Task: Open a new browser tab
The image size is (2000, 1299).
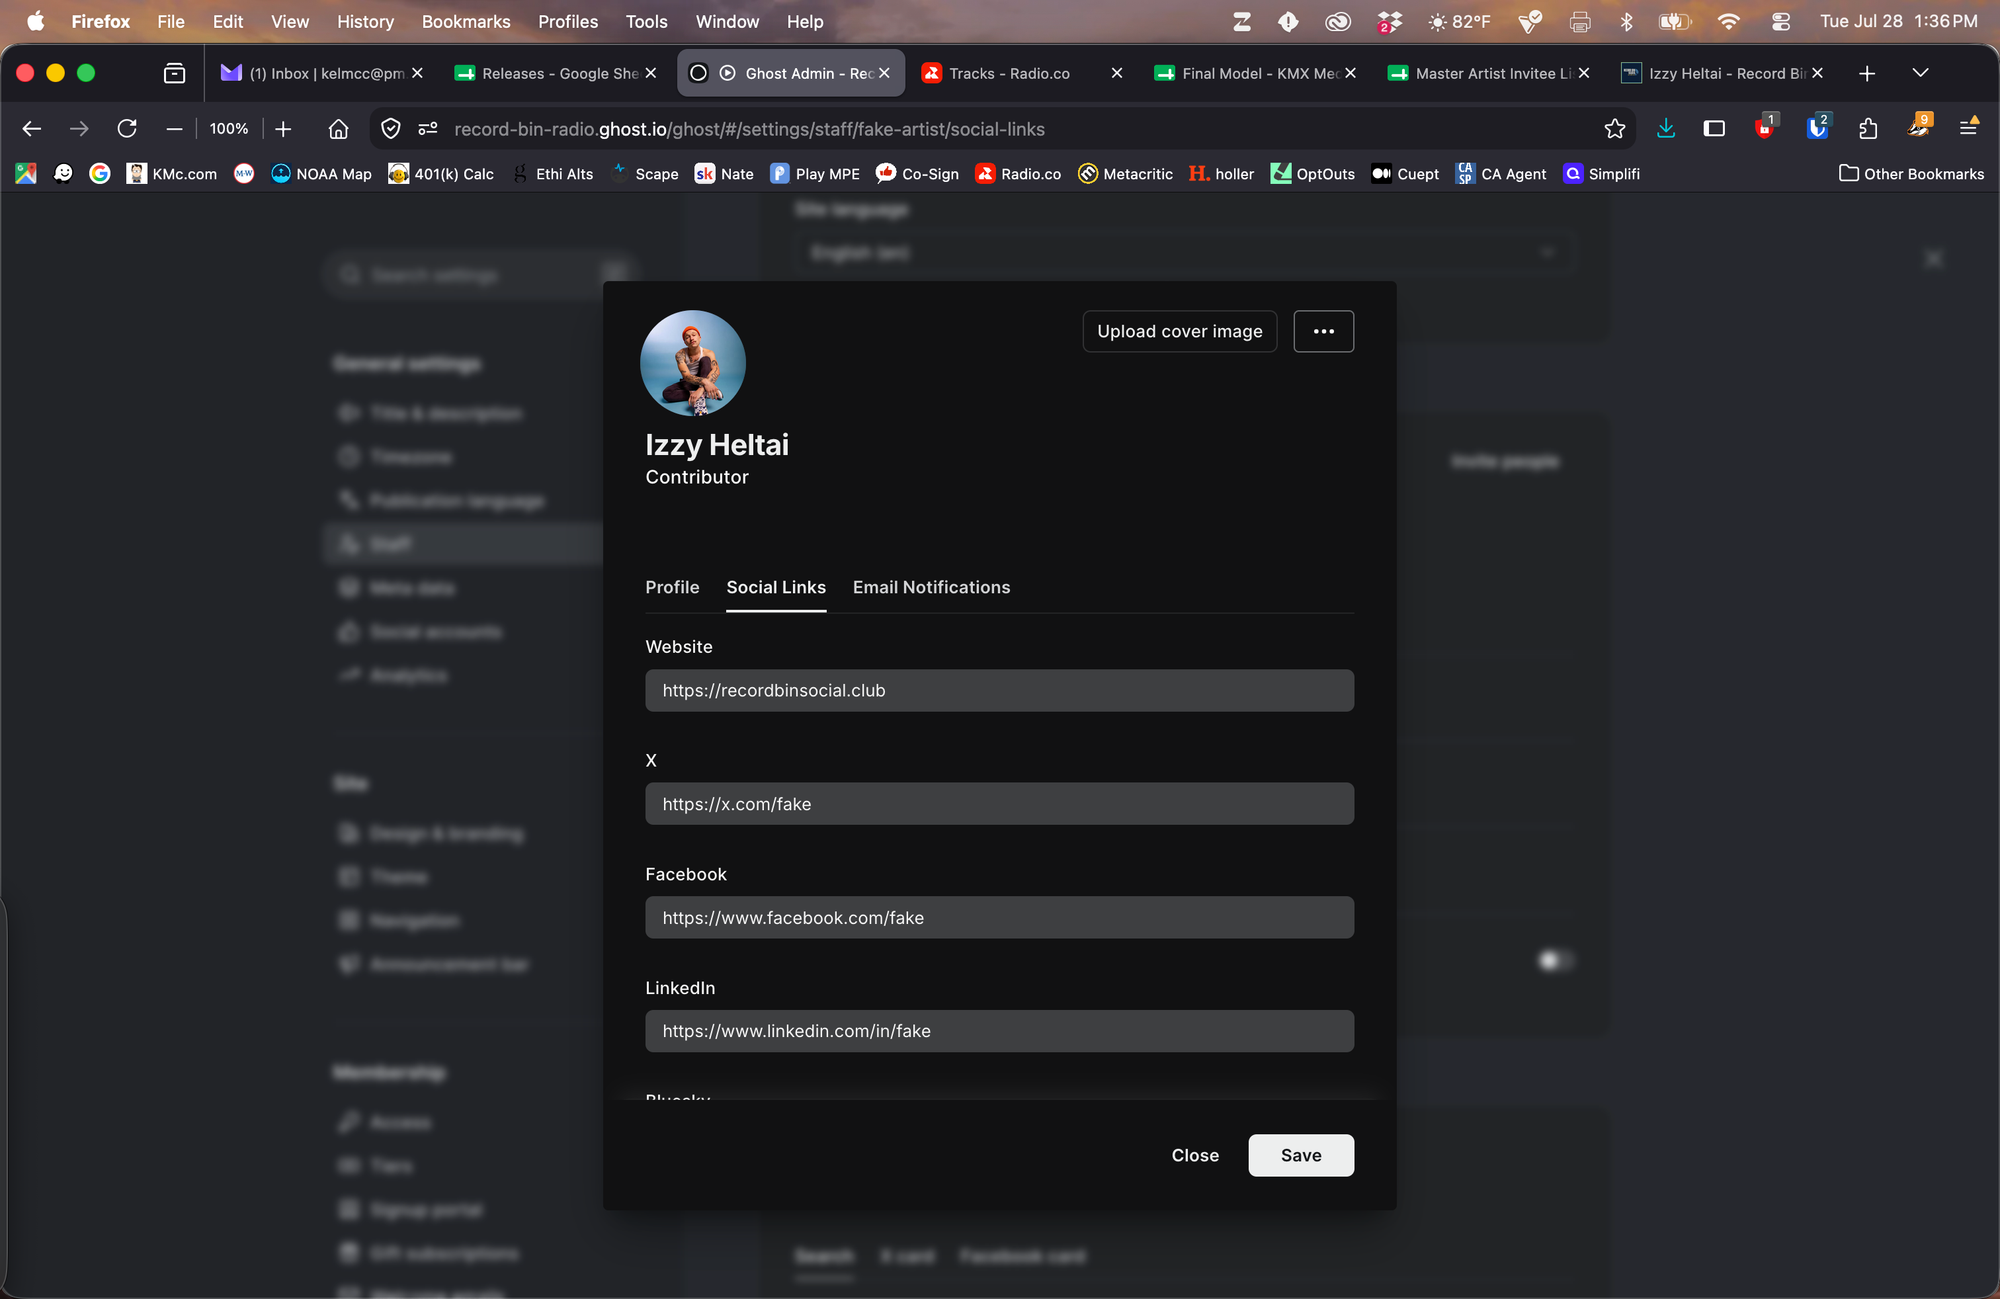Action: (1866, 73)
